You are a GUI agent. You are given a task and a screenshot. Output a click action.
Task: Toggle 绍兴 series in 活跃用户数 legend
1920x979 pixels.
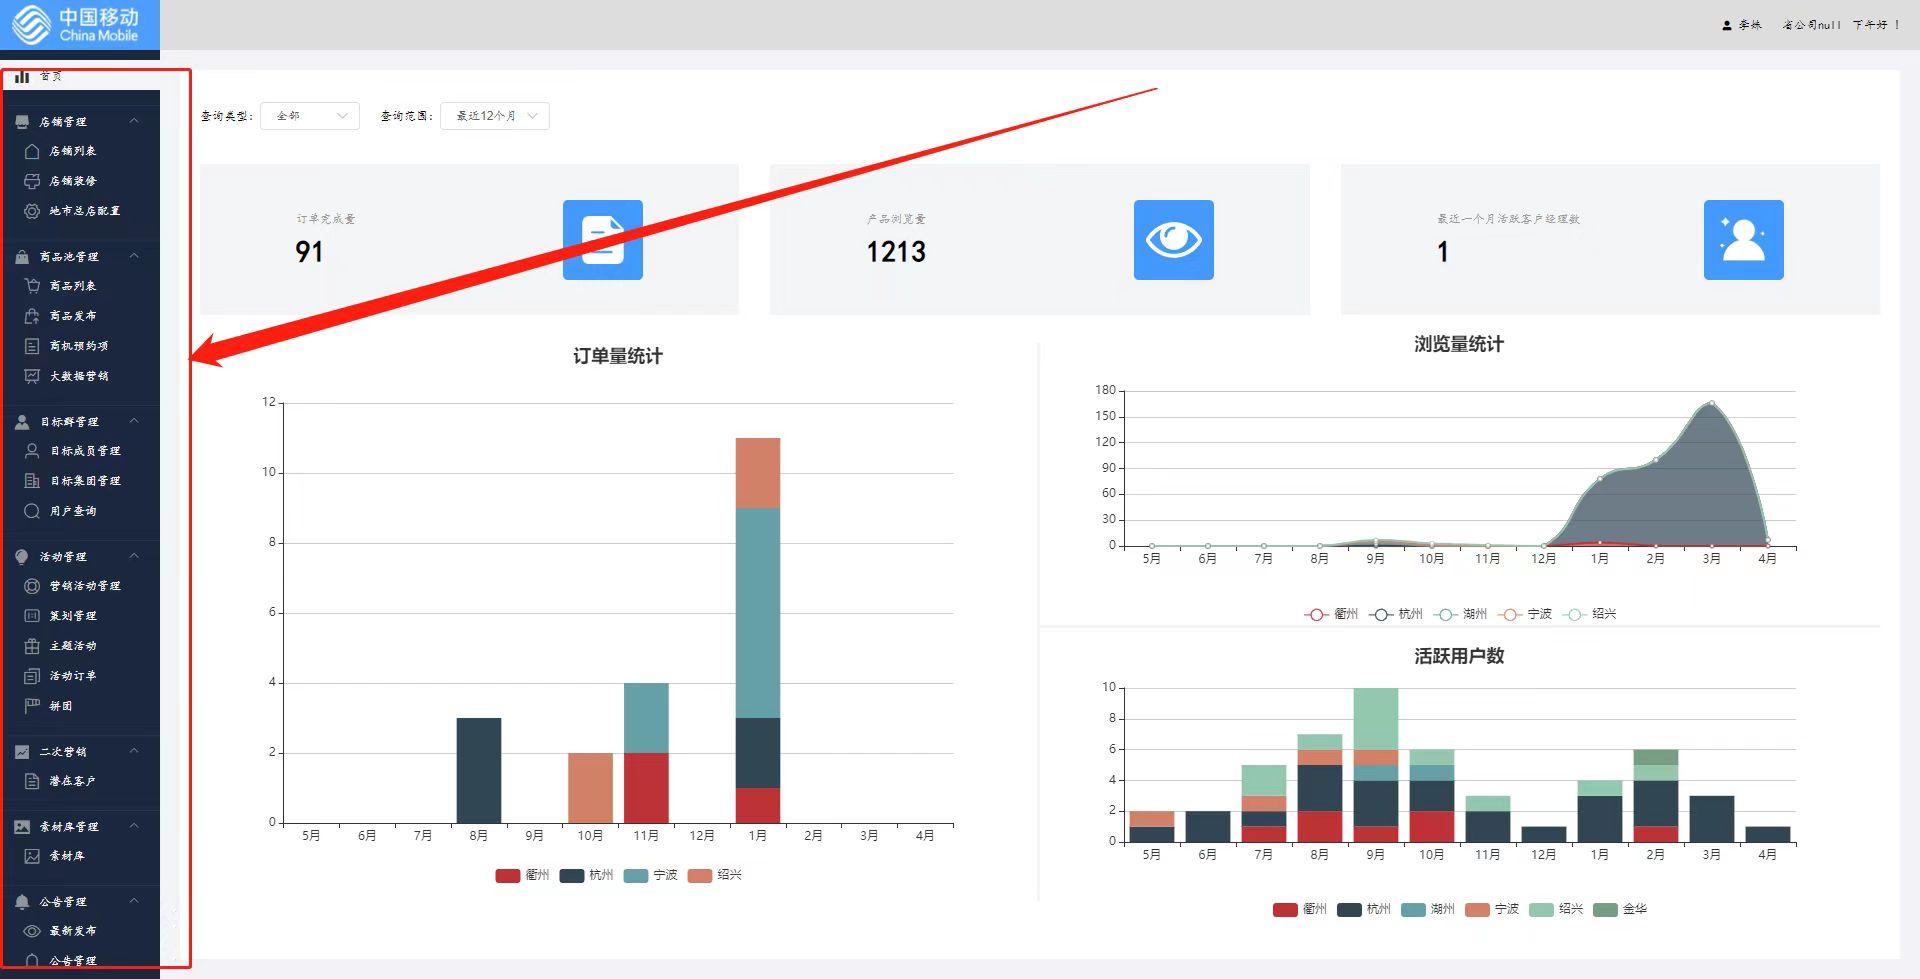[1556, 910]
